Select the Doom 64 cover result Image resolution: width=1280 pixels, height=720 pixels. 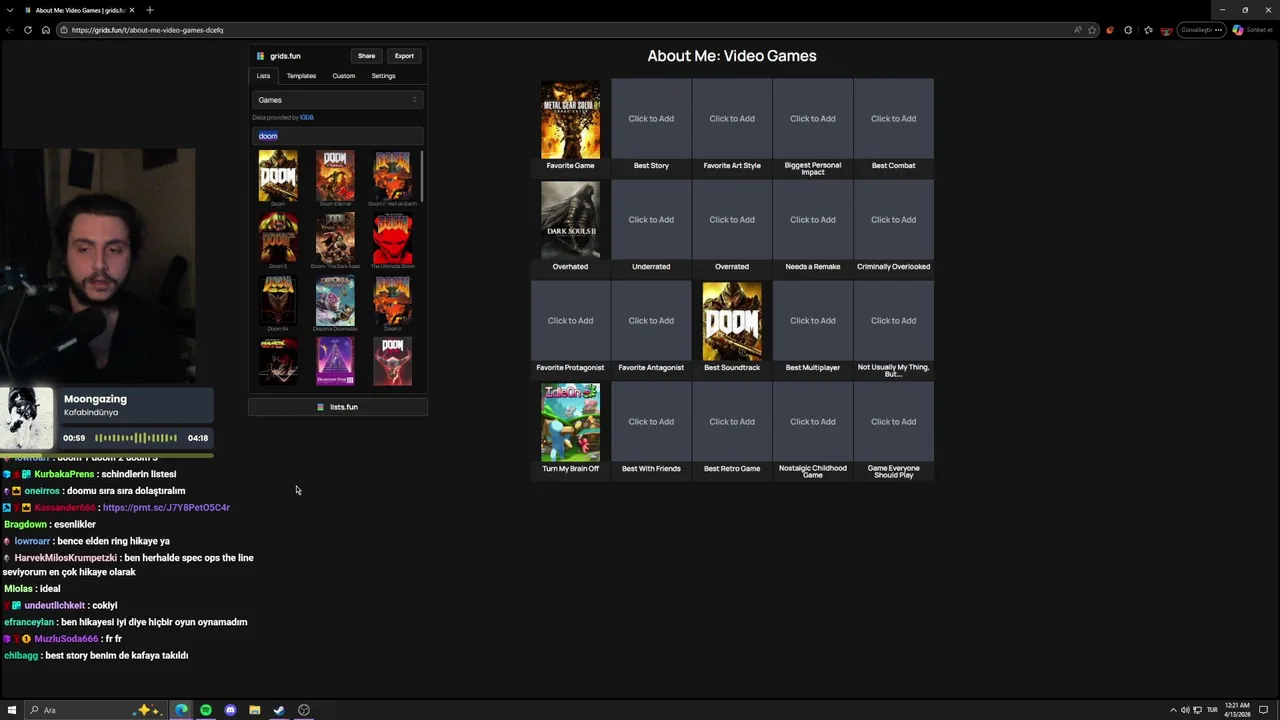[278, 299]
